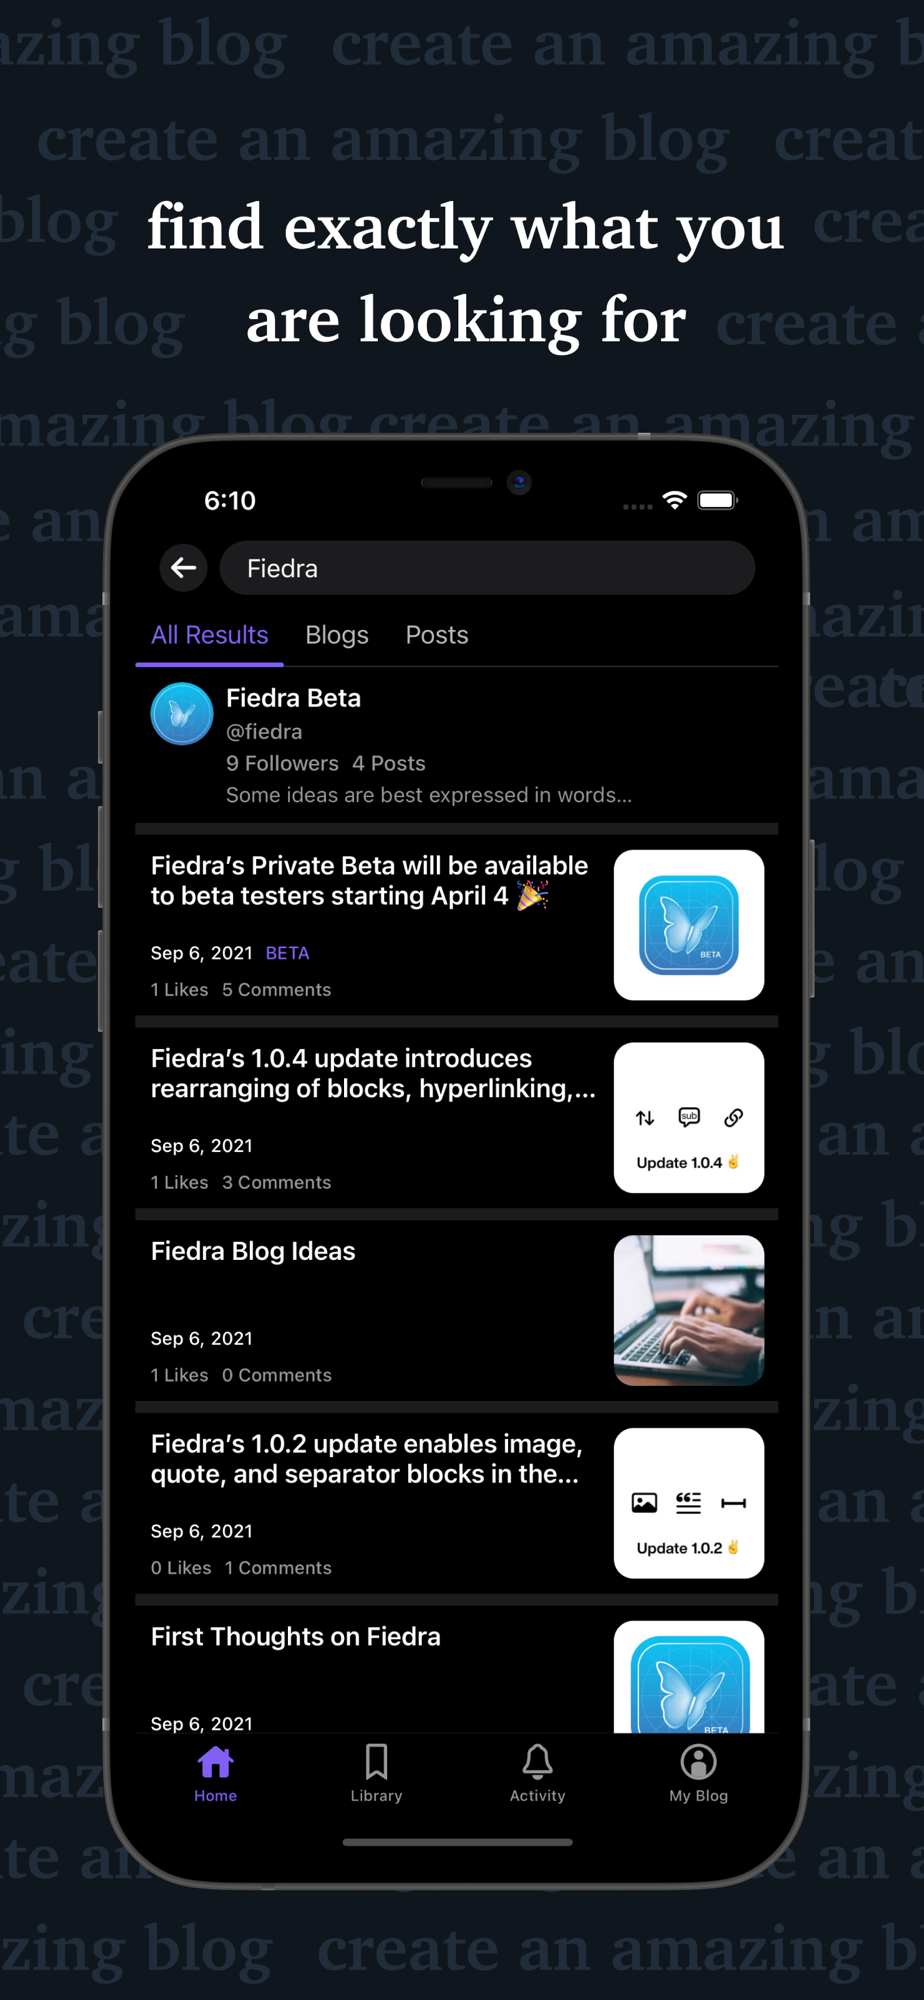The height and width of the screenshot is (2000, 924).
Task: Select the All Results tab
Action: point(209,635)
